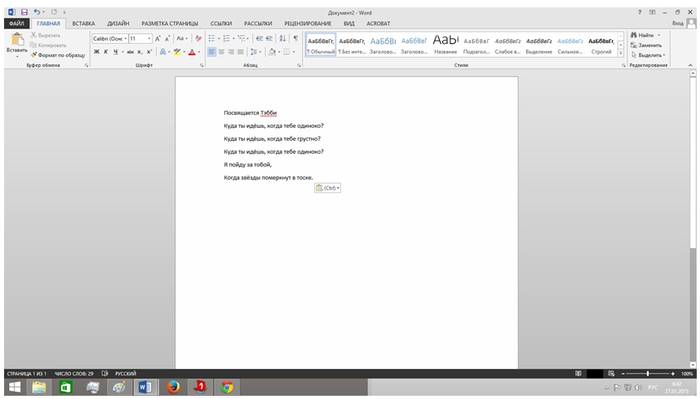The width and height of the screenshot is (700, 399).
Task: Open font size 11 dropdown
Action: point(149,39)
